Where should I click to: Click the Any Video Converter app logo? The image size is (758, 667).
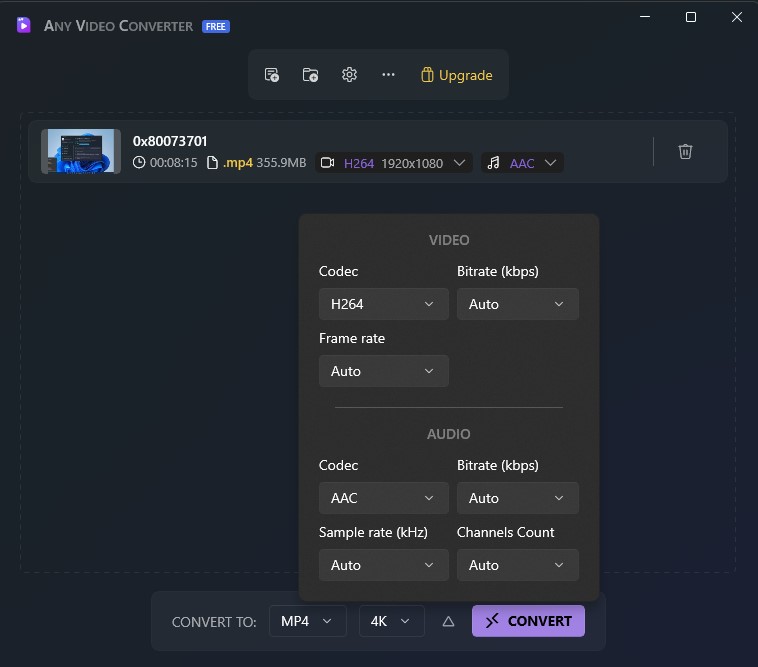(x=23, y=25)
